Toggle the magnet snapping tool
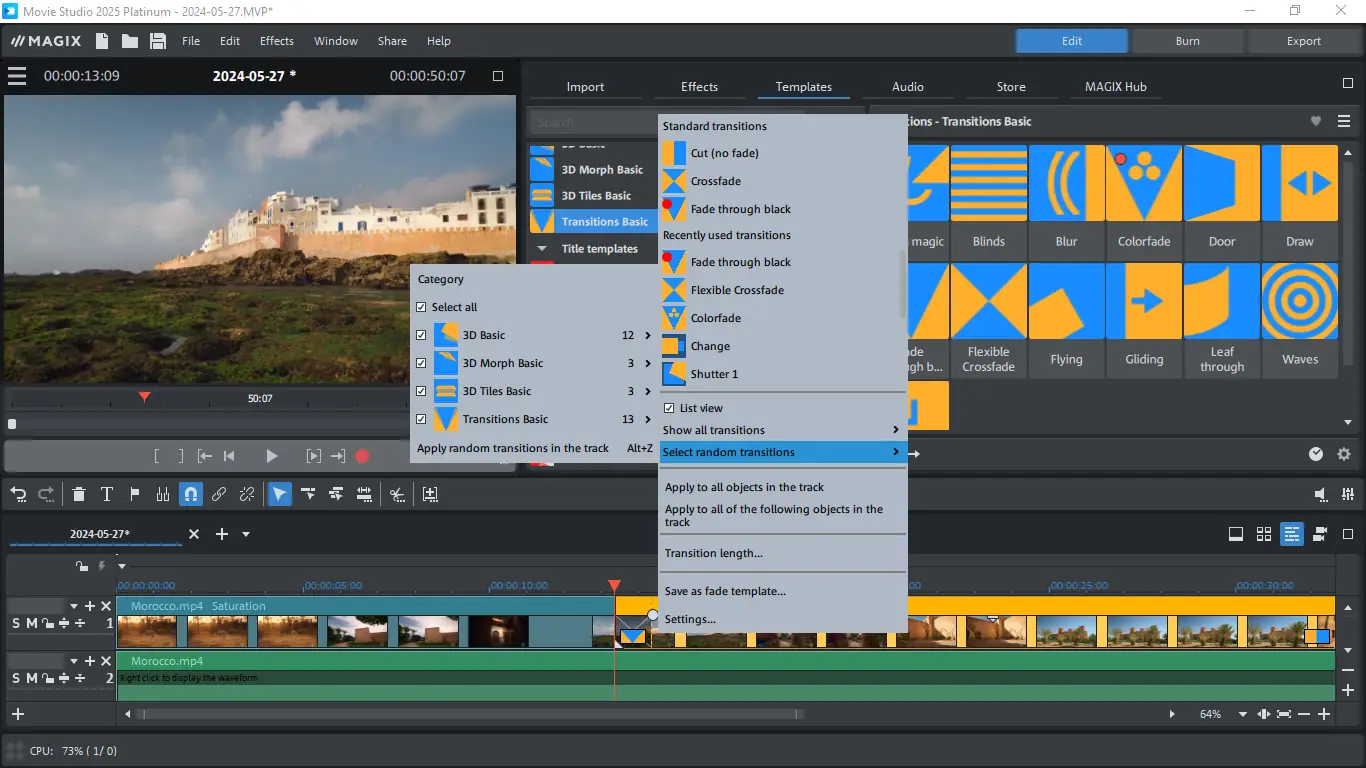 click(191, 494)
